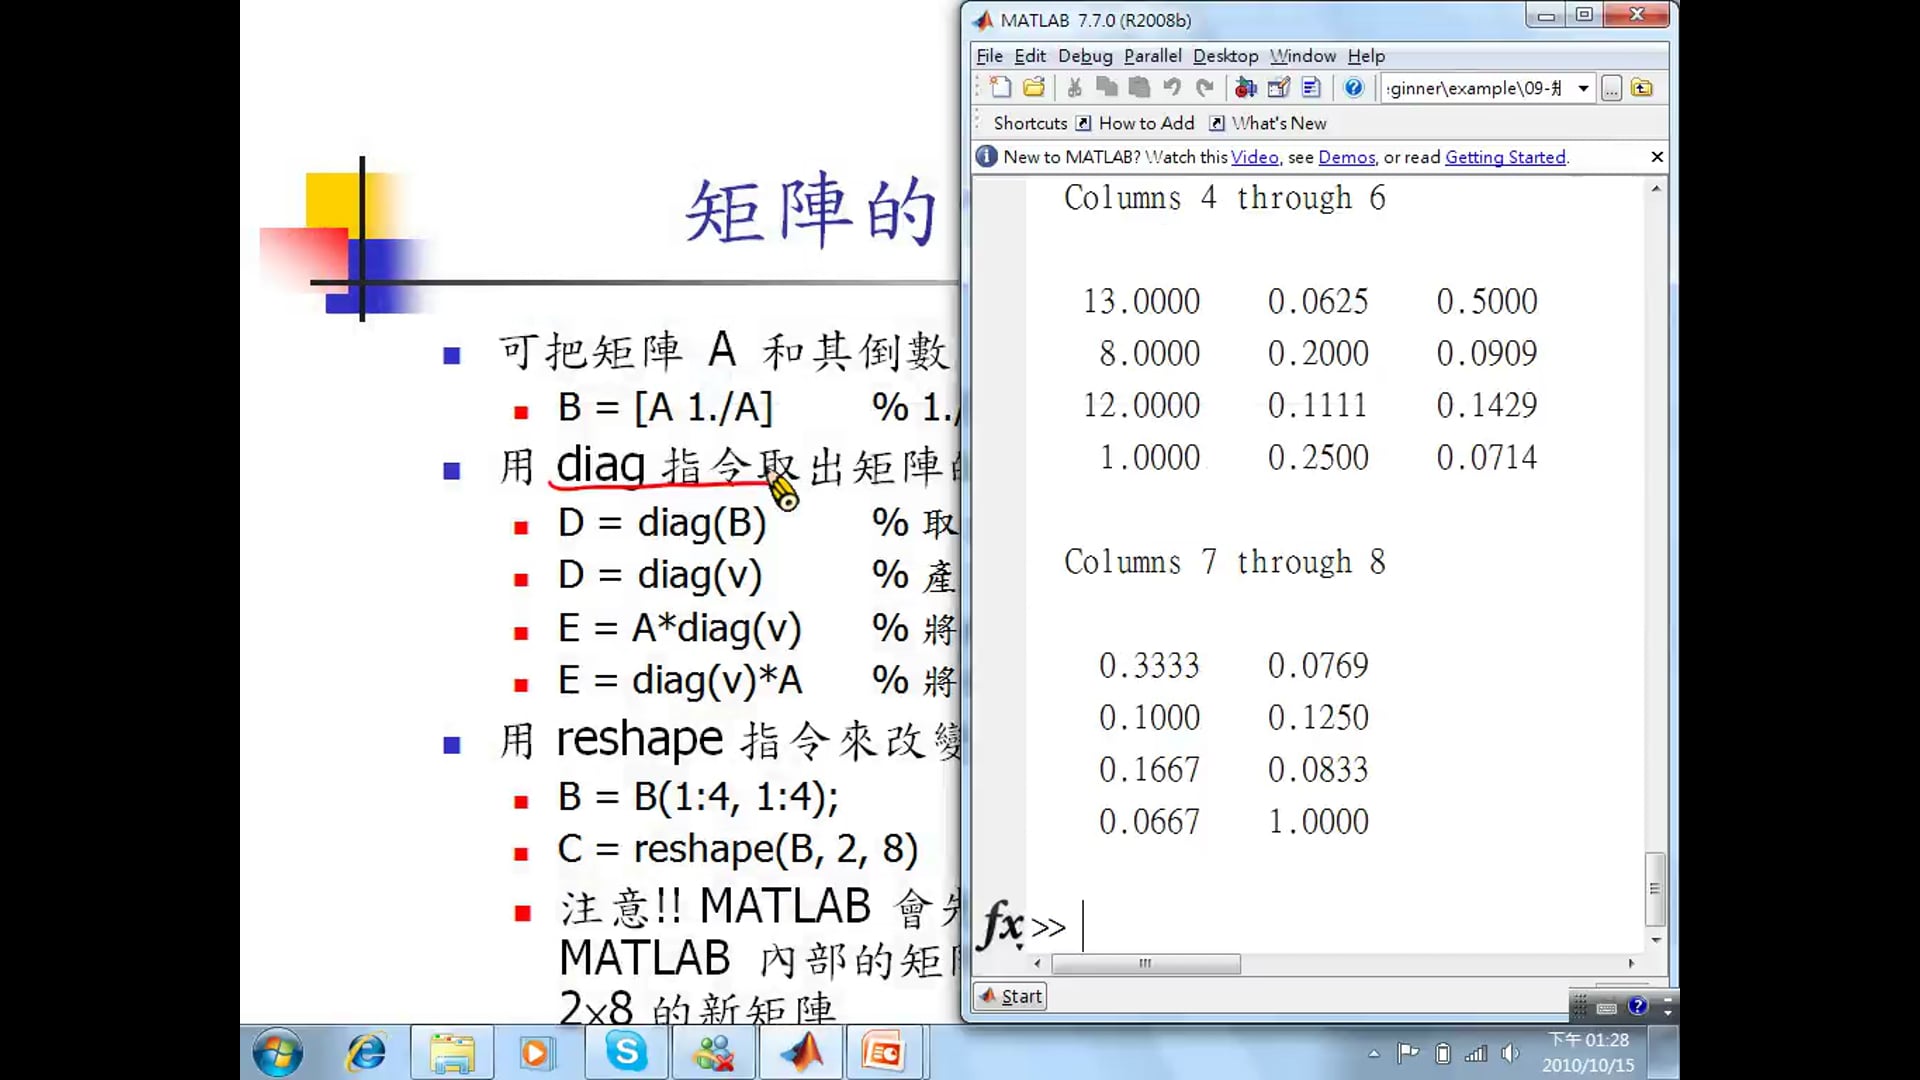Click the Paste toolbar icon

(1139, 88)
